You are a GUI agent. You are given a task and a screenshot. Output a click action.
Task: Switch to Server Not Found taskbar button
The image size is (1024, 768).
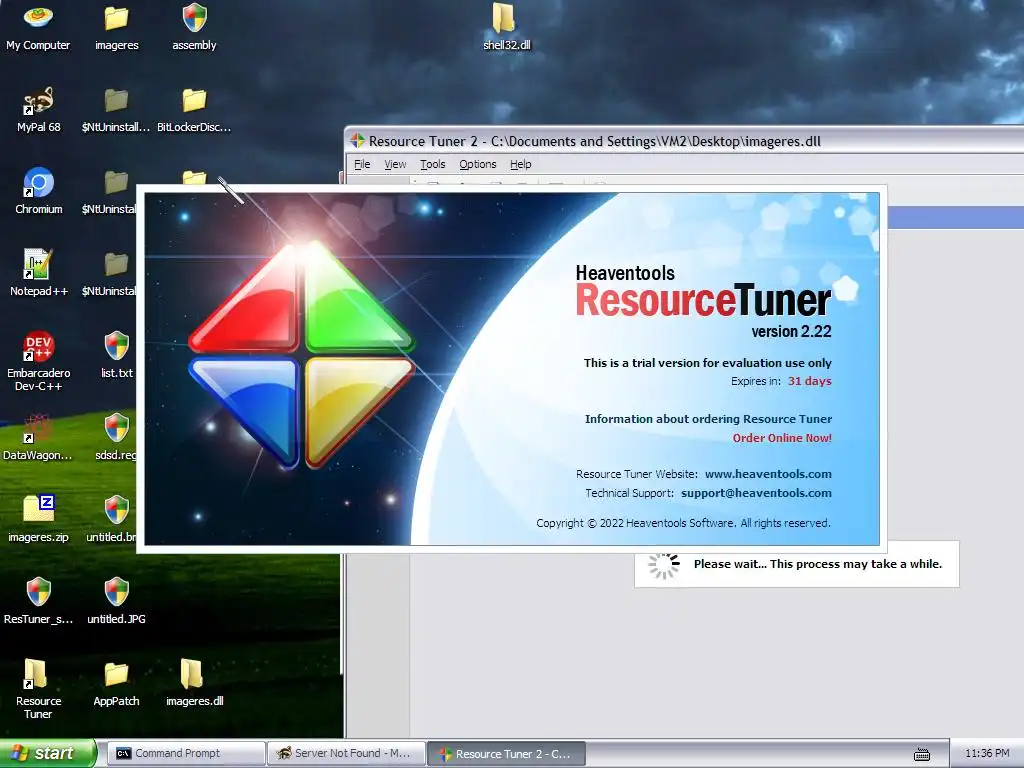346,754
